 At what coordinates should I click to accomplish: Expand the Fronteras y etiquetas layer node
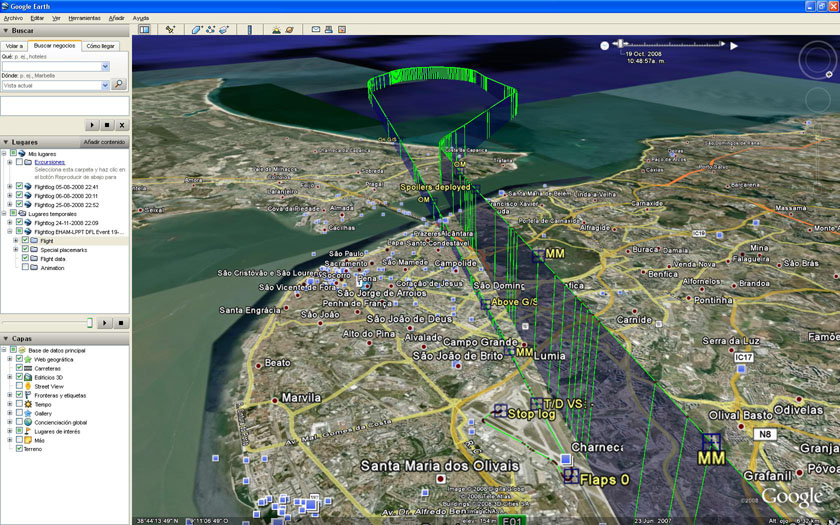[10, 395]
